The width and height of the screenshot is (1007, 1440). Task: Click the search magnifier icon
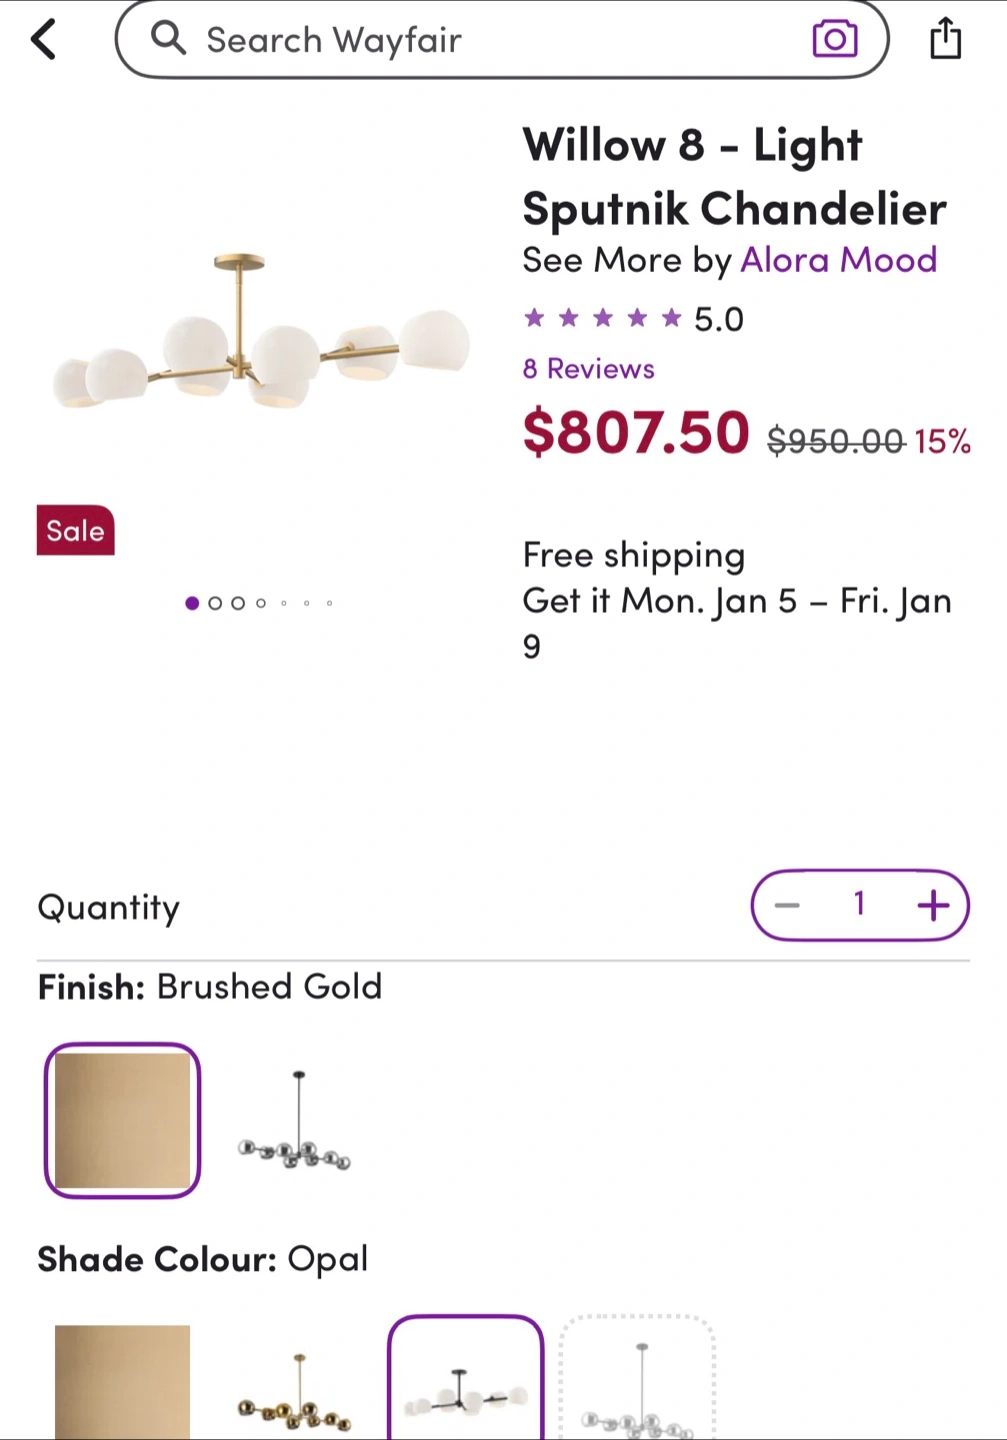click(x=168, y=39)
